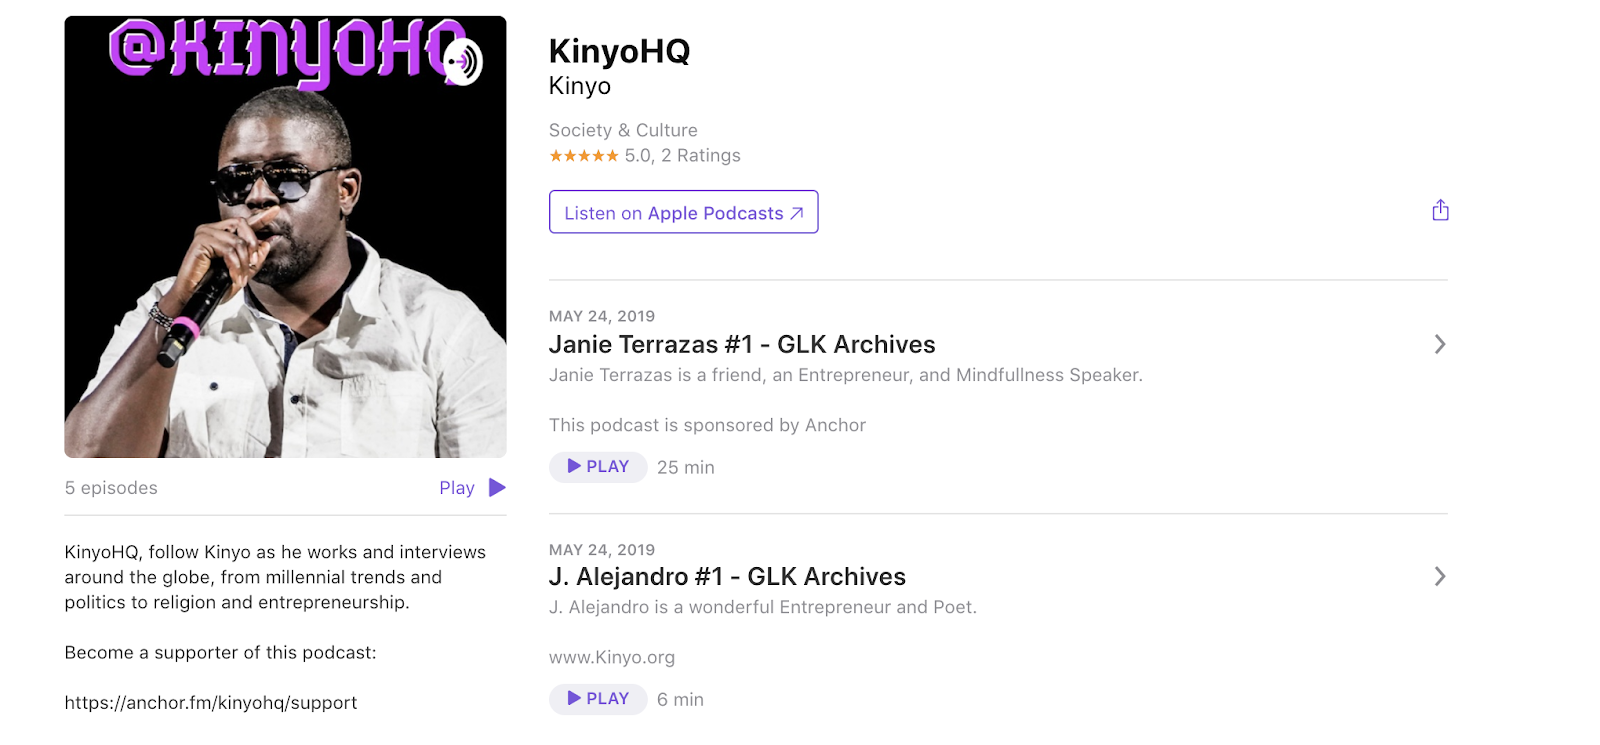1600x745 pixels.
Task: Open the J. Alejandro #1 - GLK Archives title
Action: (x=727, y=576)
